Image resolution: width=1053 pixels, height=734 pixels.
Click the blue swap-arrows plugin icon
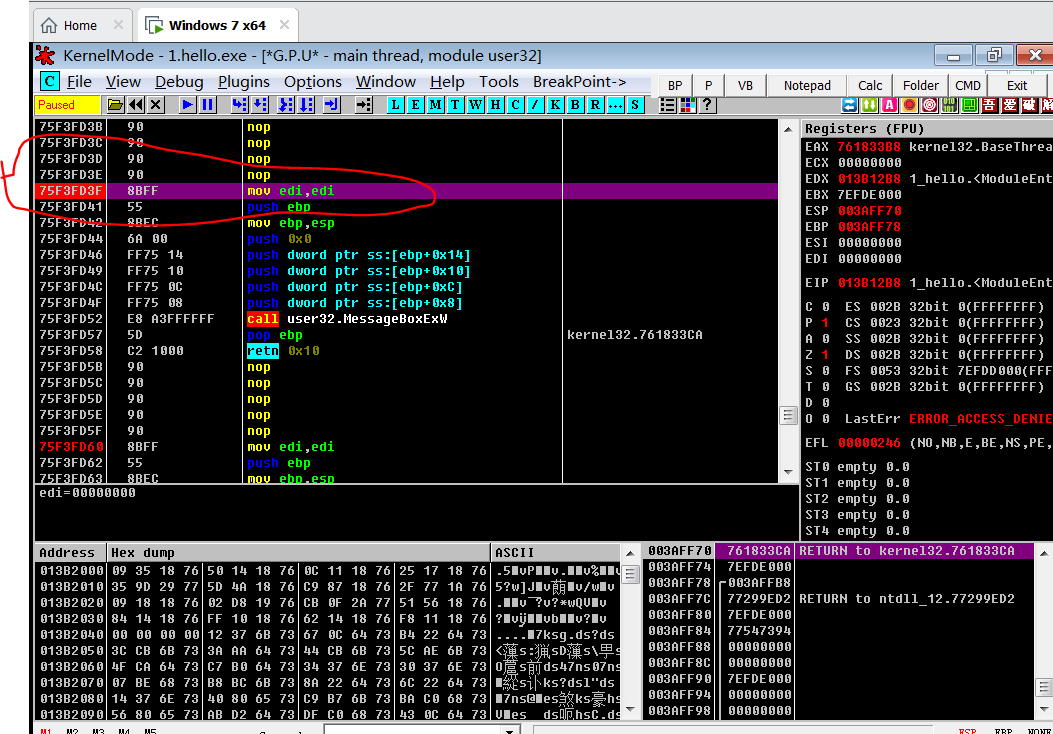(x=850, y=105)
